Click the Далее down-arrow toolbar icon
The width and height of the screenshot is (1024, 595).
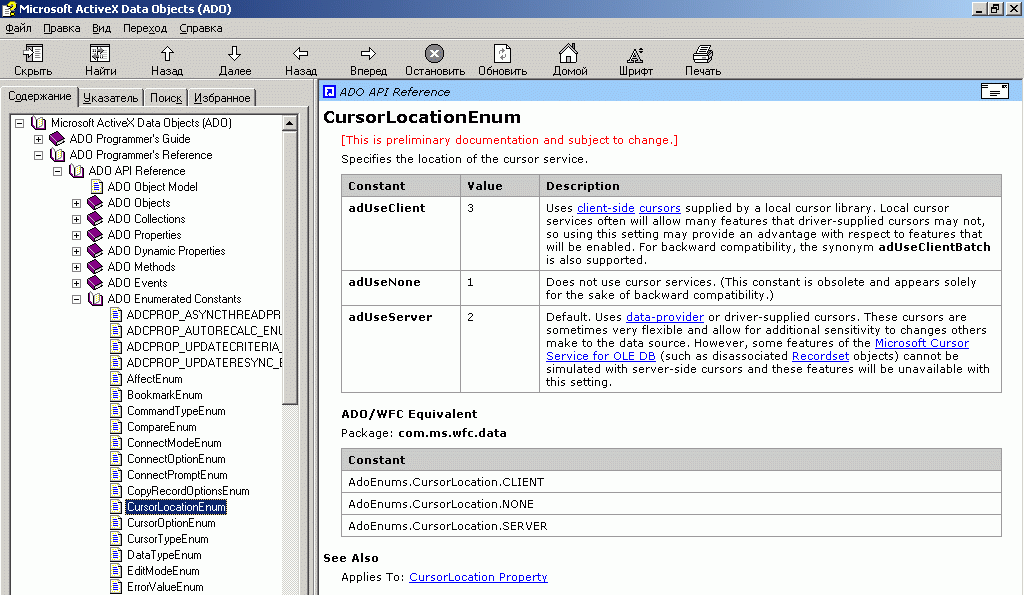[x=234, y=54]
